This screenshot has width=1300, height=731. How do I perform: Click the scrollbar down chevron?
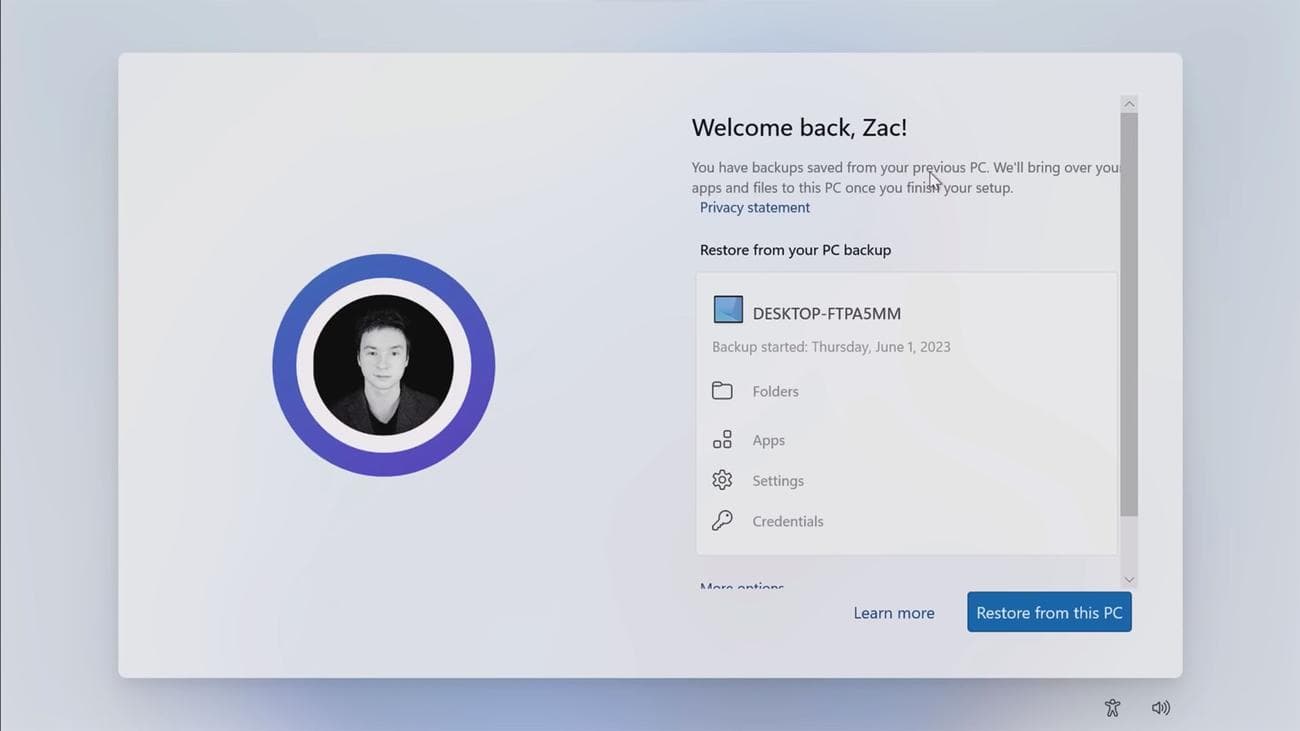pos(1129,579)
